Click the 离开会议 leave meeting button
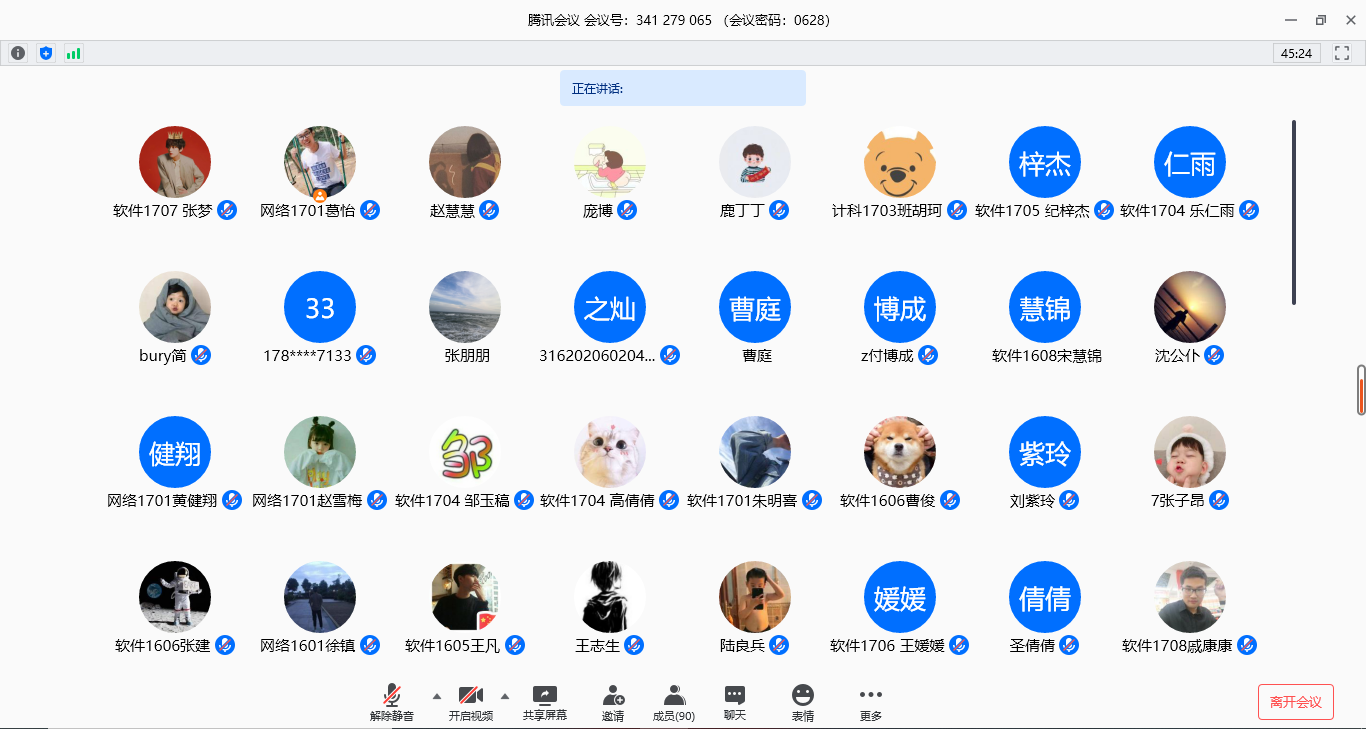This screenshot has height=729, width=1366. 1295,701
